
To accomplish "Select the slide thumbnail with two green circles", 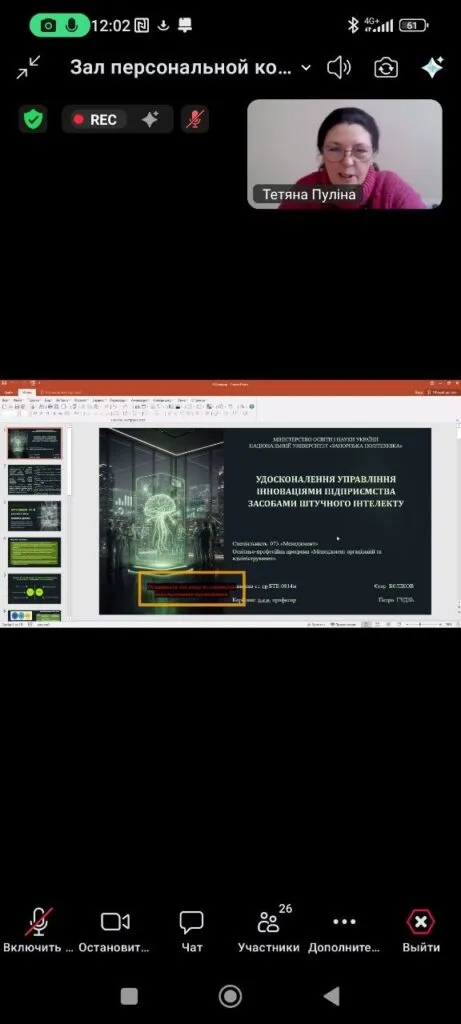I will pos(35,589).
